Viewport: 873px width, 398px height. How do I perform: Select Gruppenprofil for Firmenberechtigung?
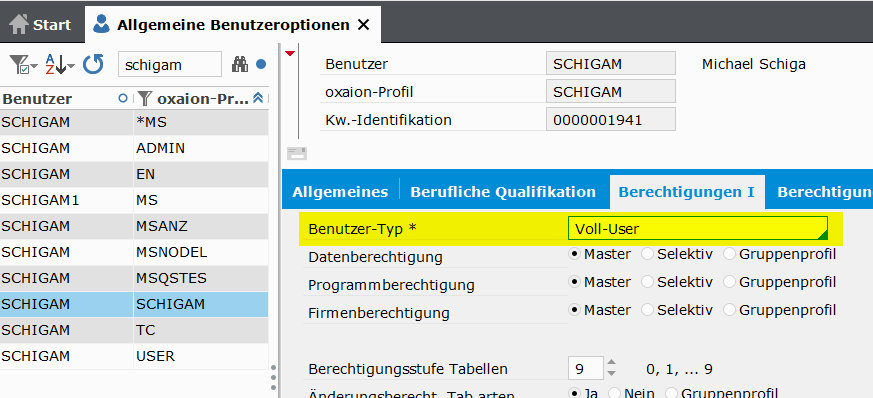(x=729, y=309)
